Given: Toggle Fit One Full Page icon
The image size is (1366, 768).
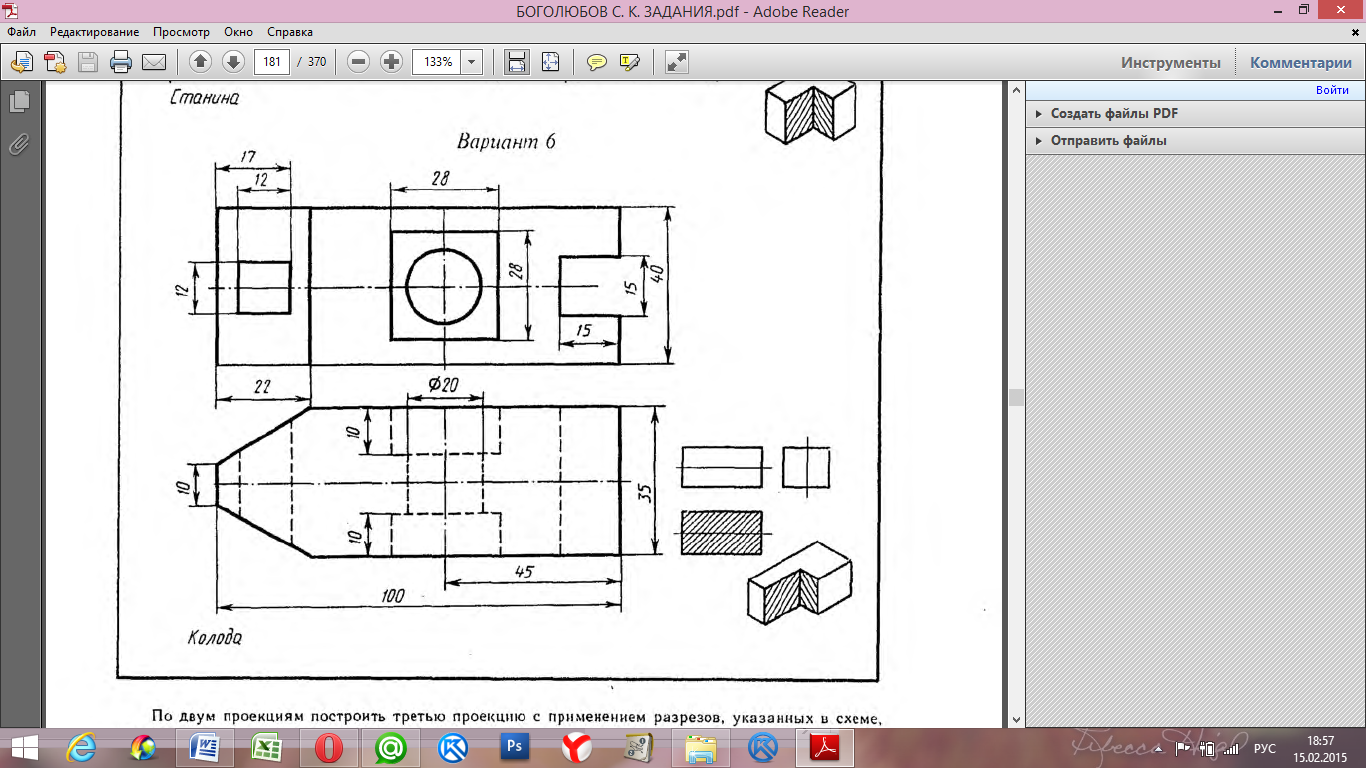Looking at the screenshot, I should (550, 62).
